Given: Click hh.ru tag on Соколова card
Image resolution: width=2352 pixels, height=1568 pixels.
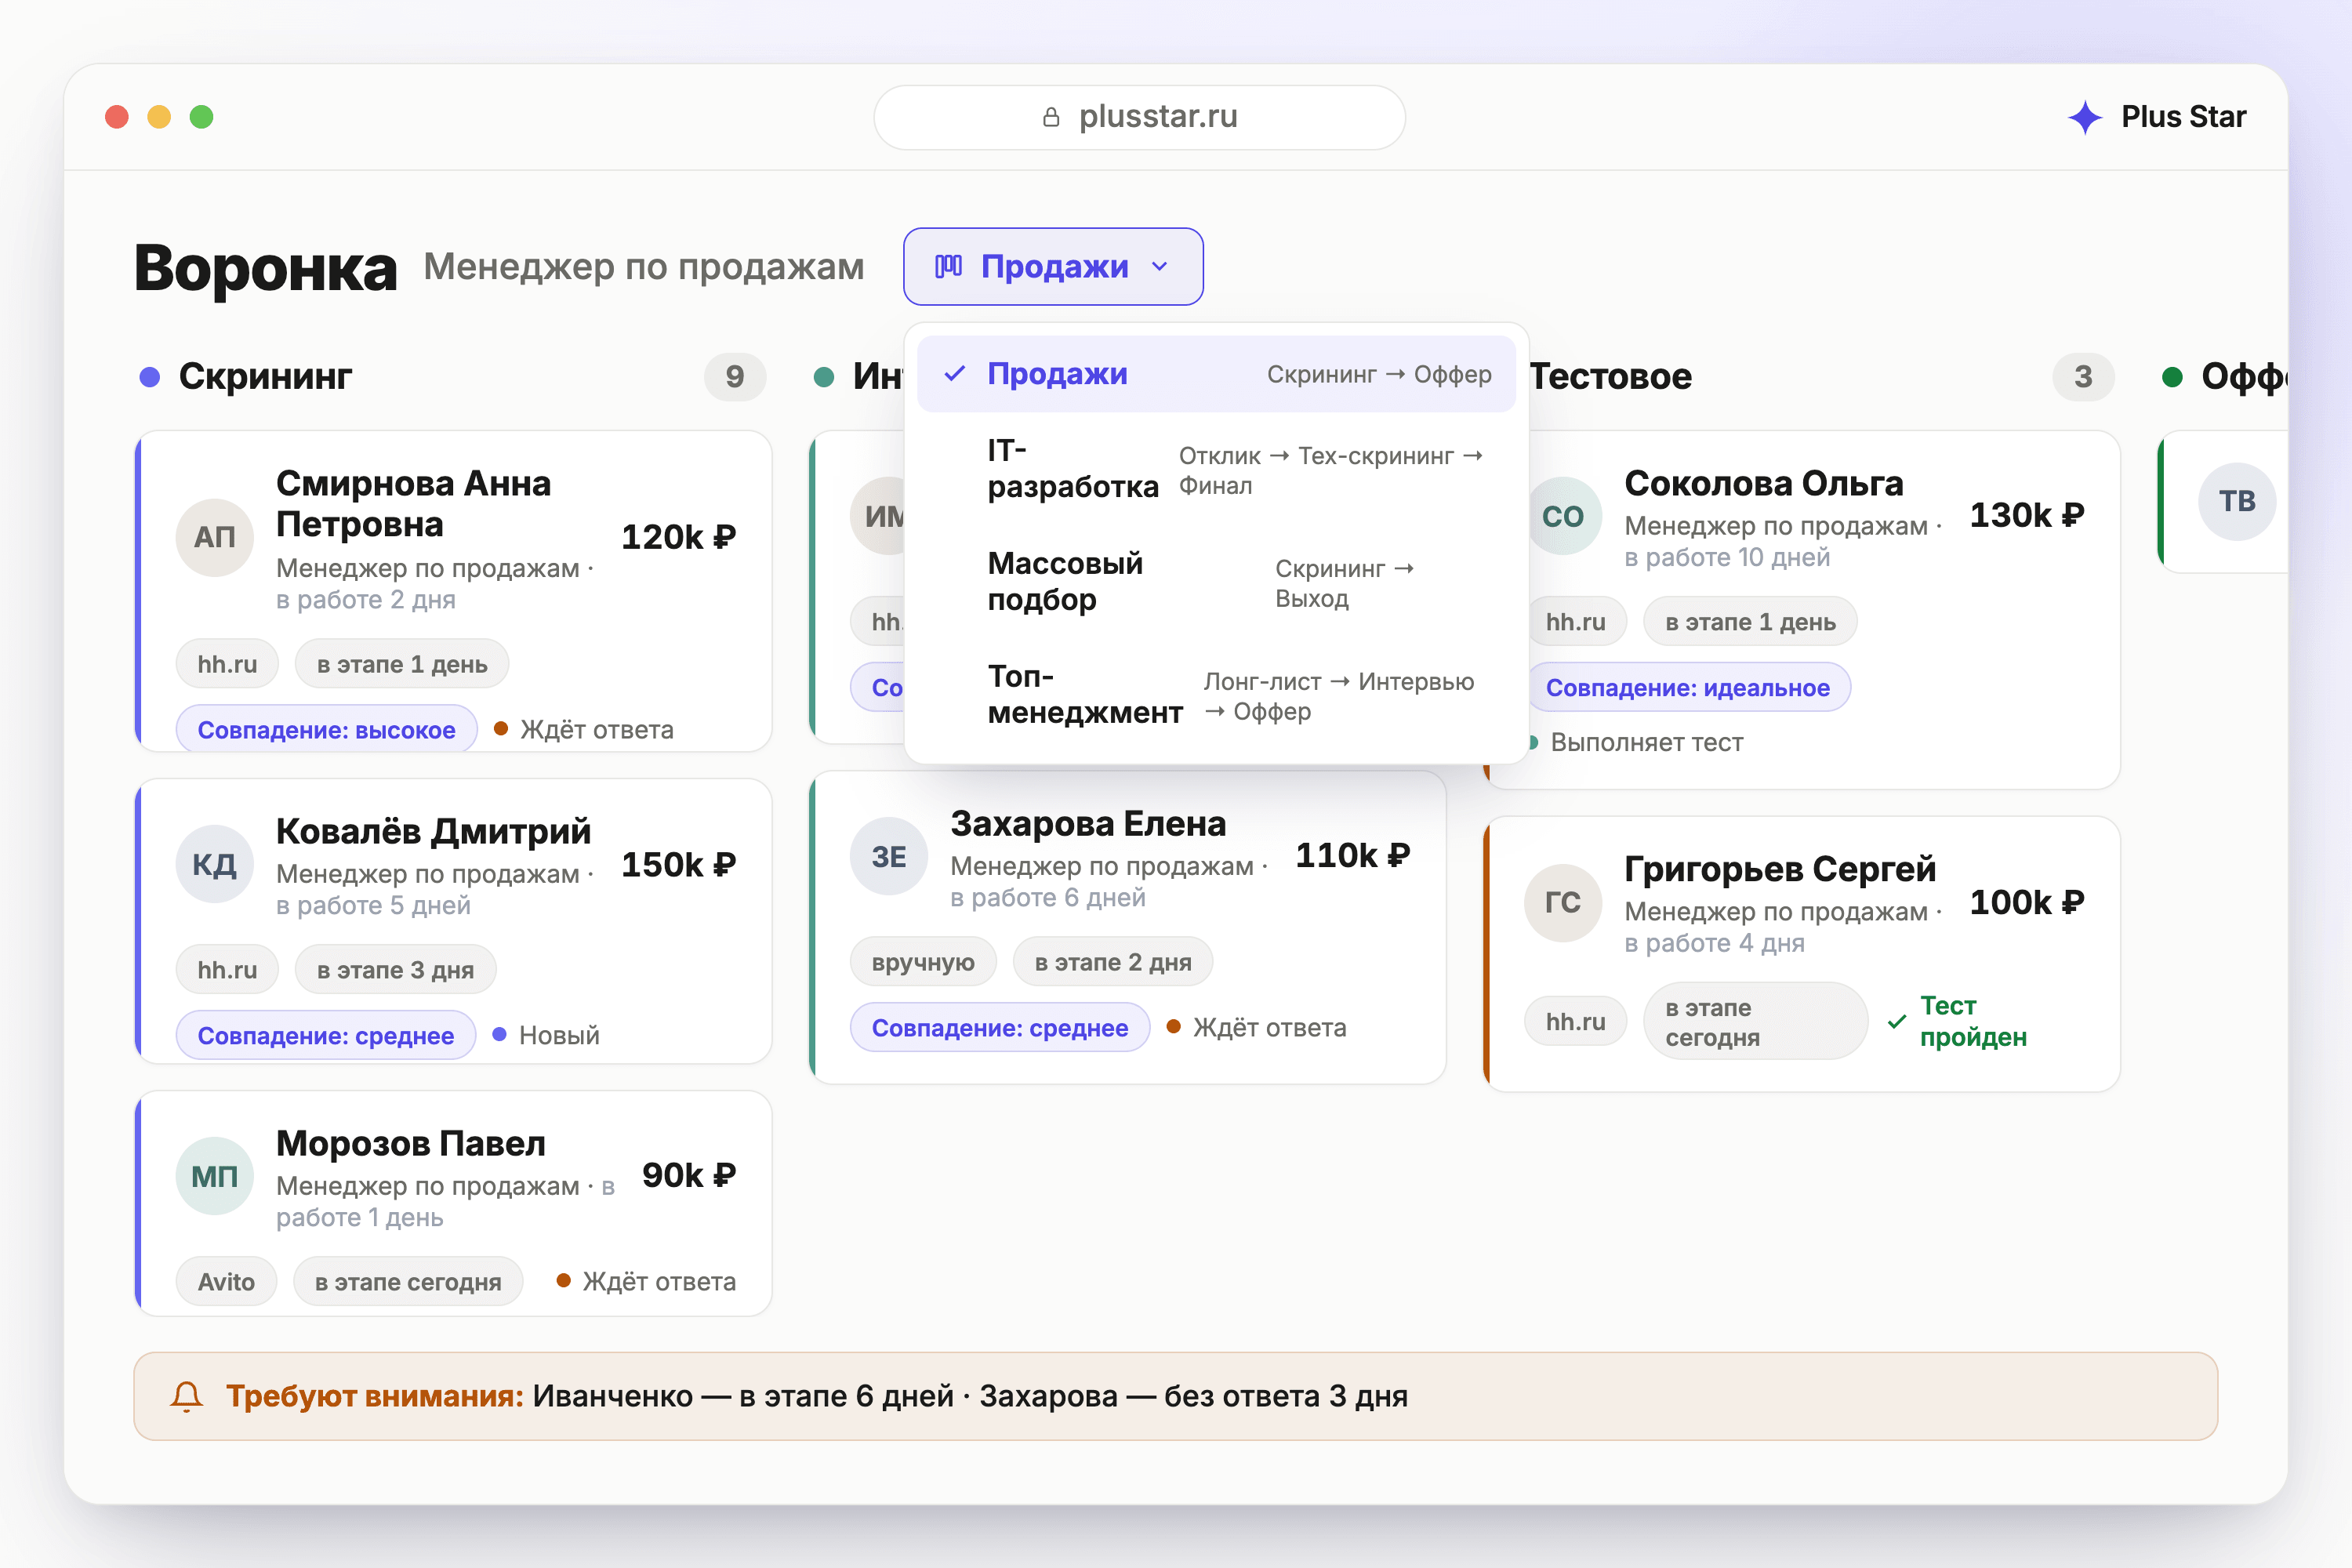Looking at the screenshot, I should click(1575, 622).
